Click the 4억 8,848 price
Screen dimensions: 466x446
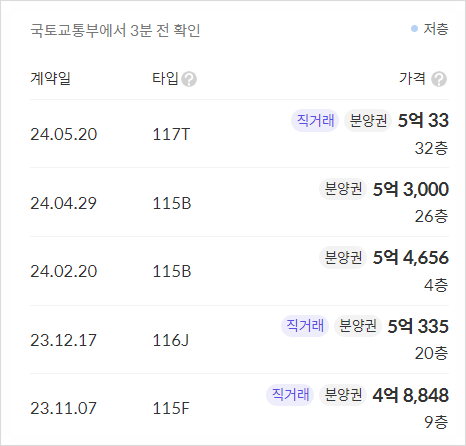(x=411, y=395)
